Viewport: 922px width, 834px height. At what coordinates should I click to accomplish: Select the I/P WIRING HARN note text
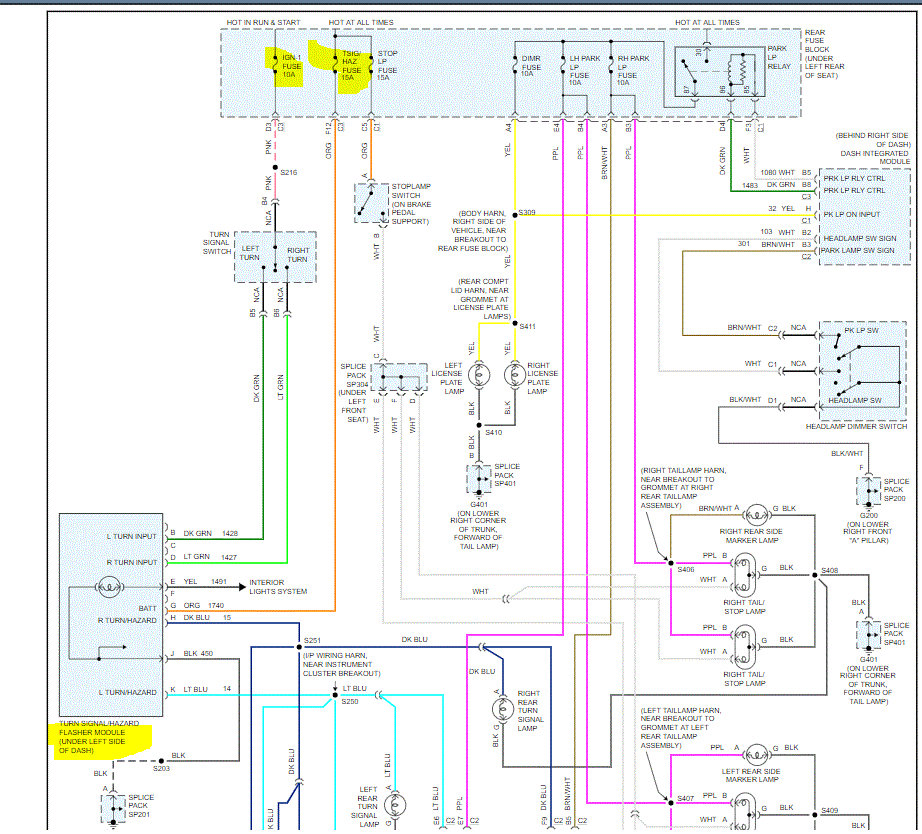(342, 665)
